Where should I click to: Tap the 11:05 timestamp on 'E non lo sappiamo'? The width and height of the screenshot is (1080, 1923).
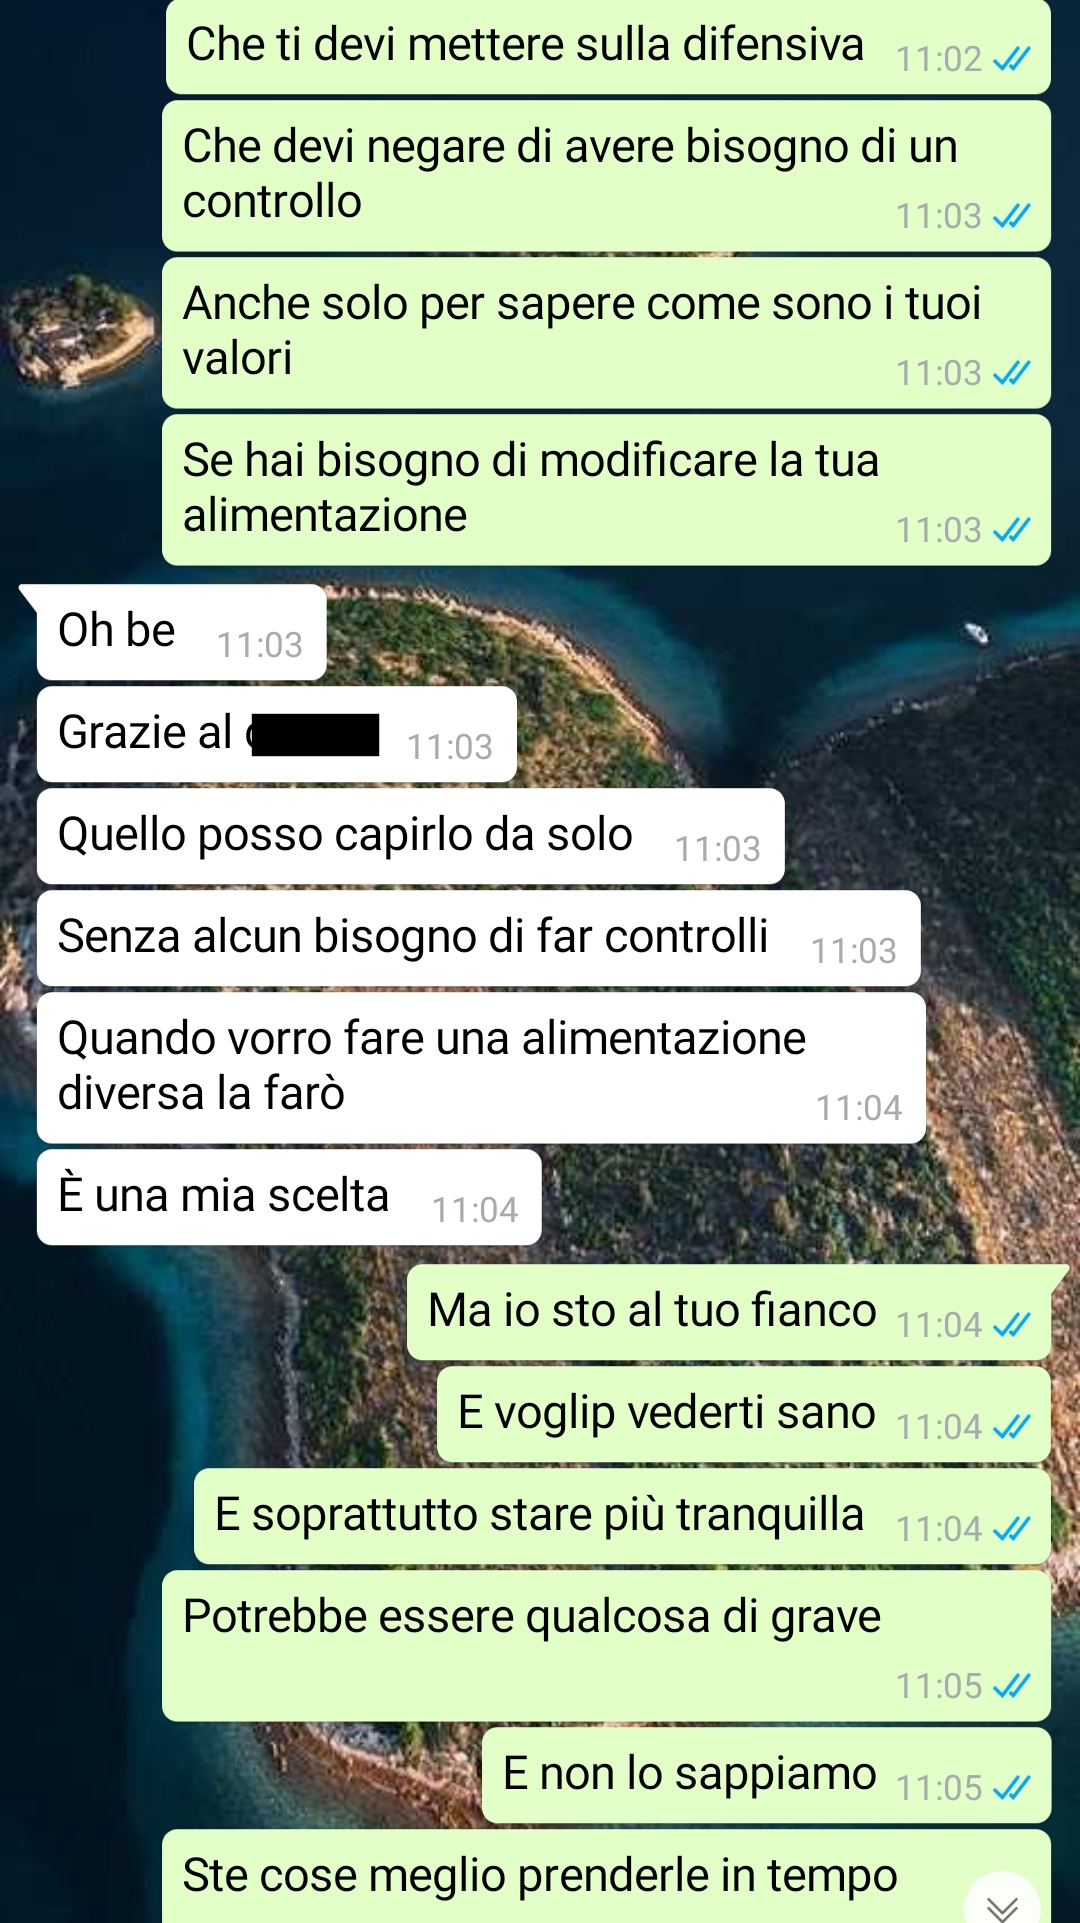[x=939, y=1788]
